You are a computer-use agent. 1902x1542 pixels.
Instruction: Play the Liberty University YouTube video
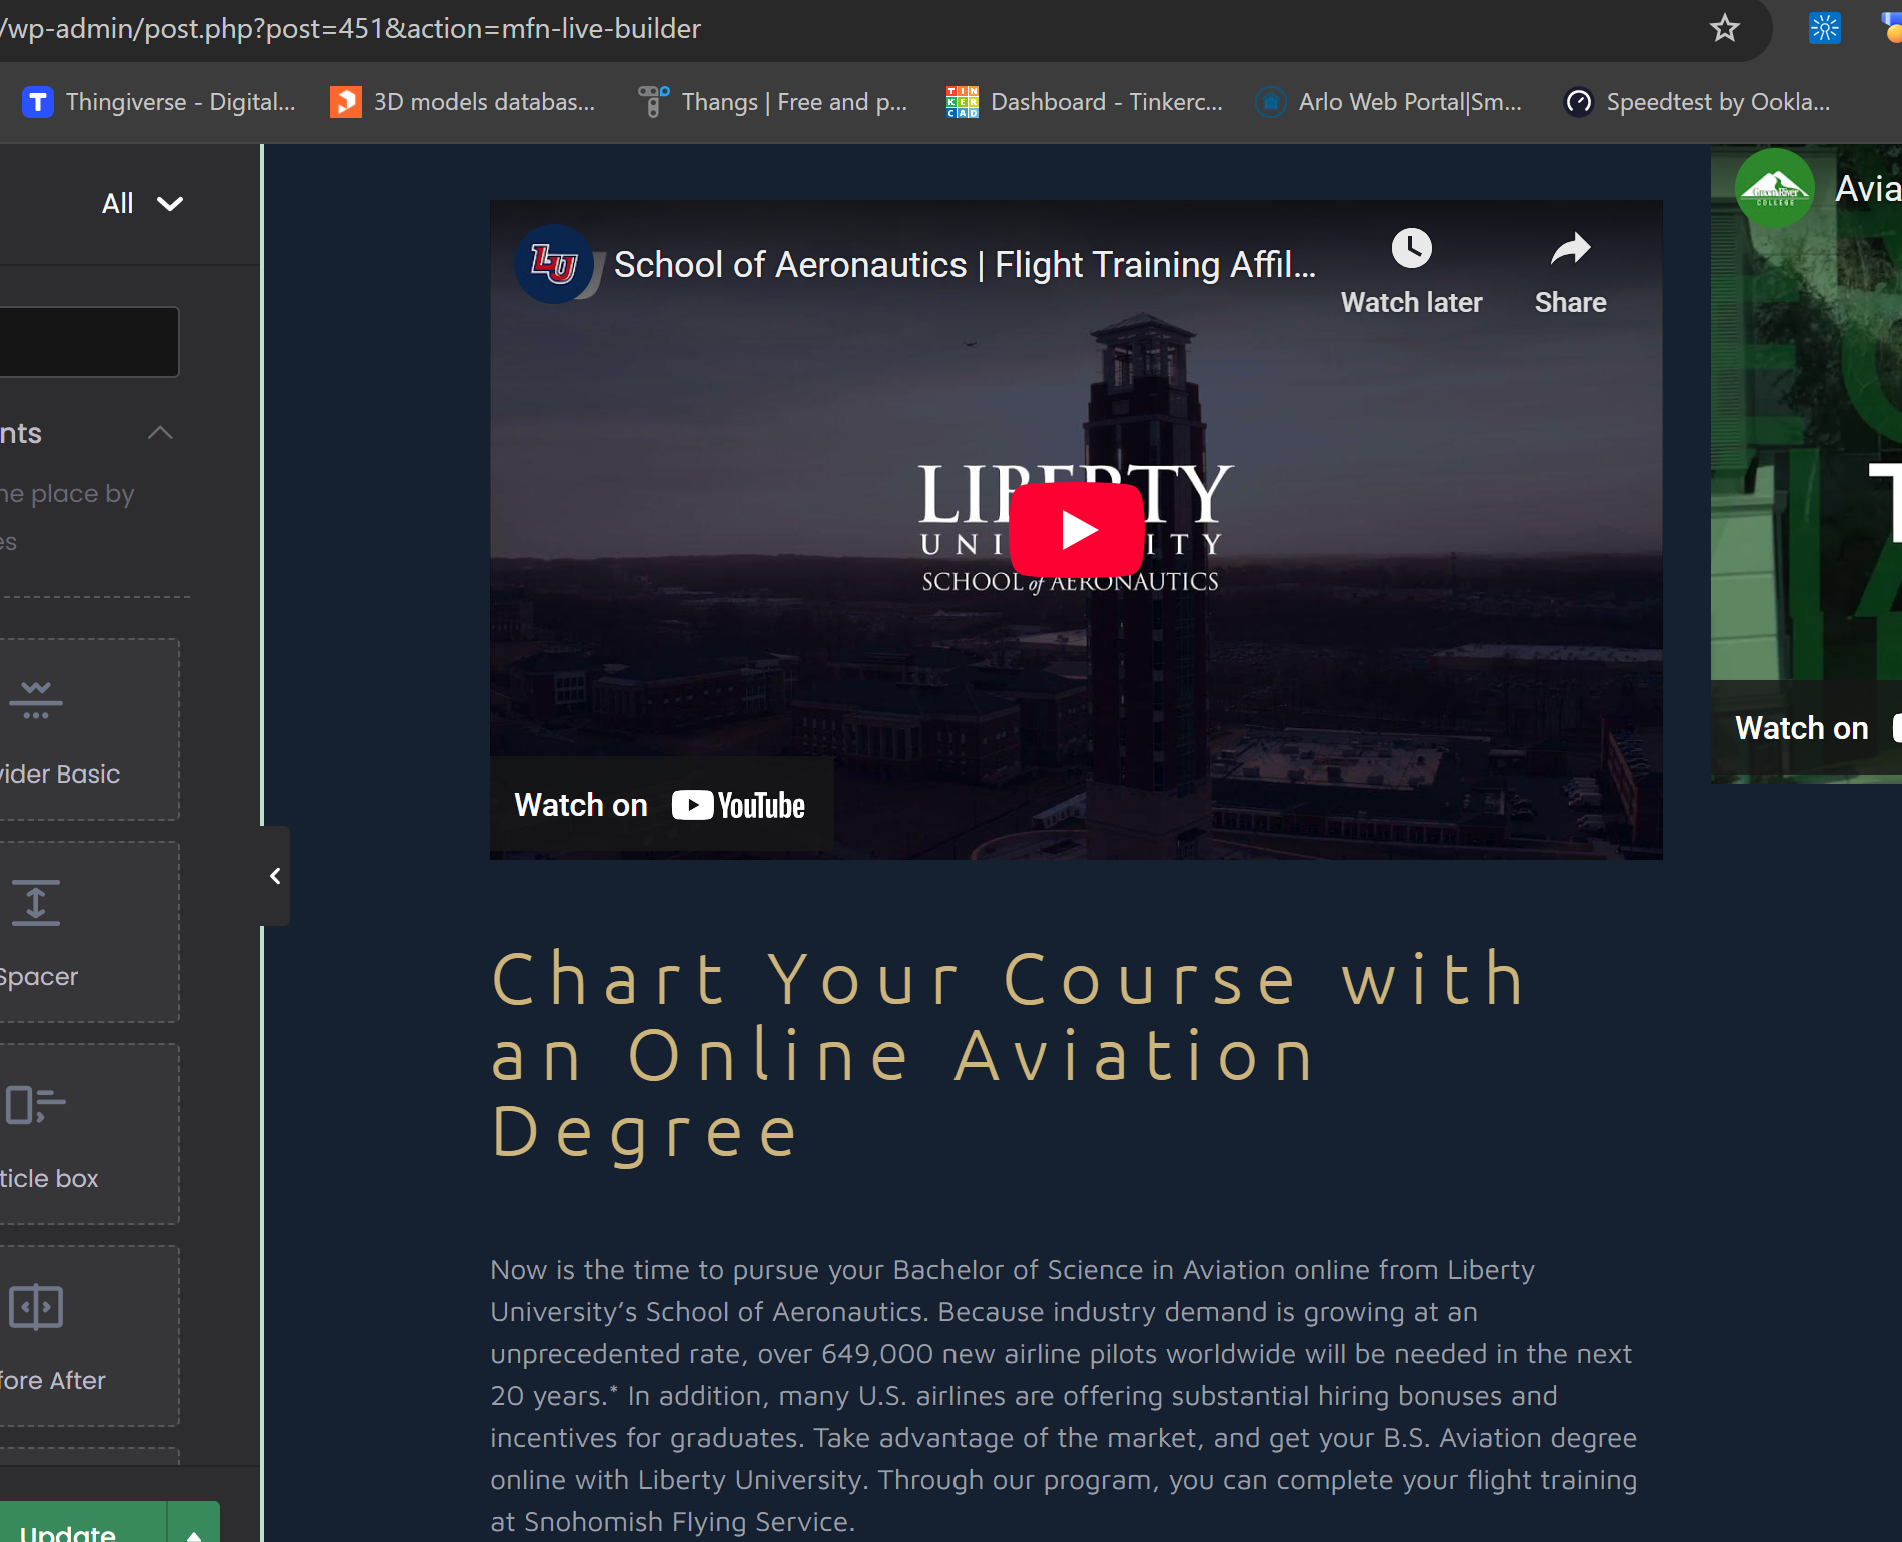click(x=1076, y=529)
